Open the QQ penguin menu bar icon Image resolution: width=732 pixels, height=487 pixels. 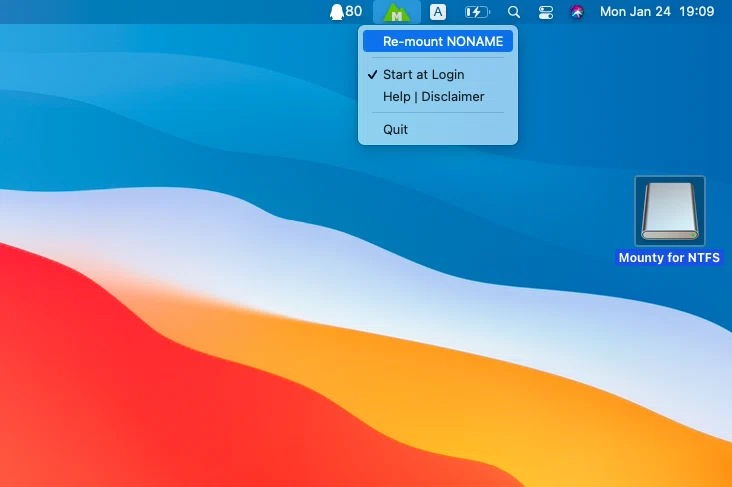(x=345, y=12)
